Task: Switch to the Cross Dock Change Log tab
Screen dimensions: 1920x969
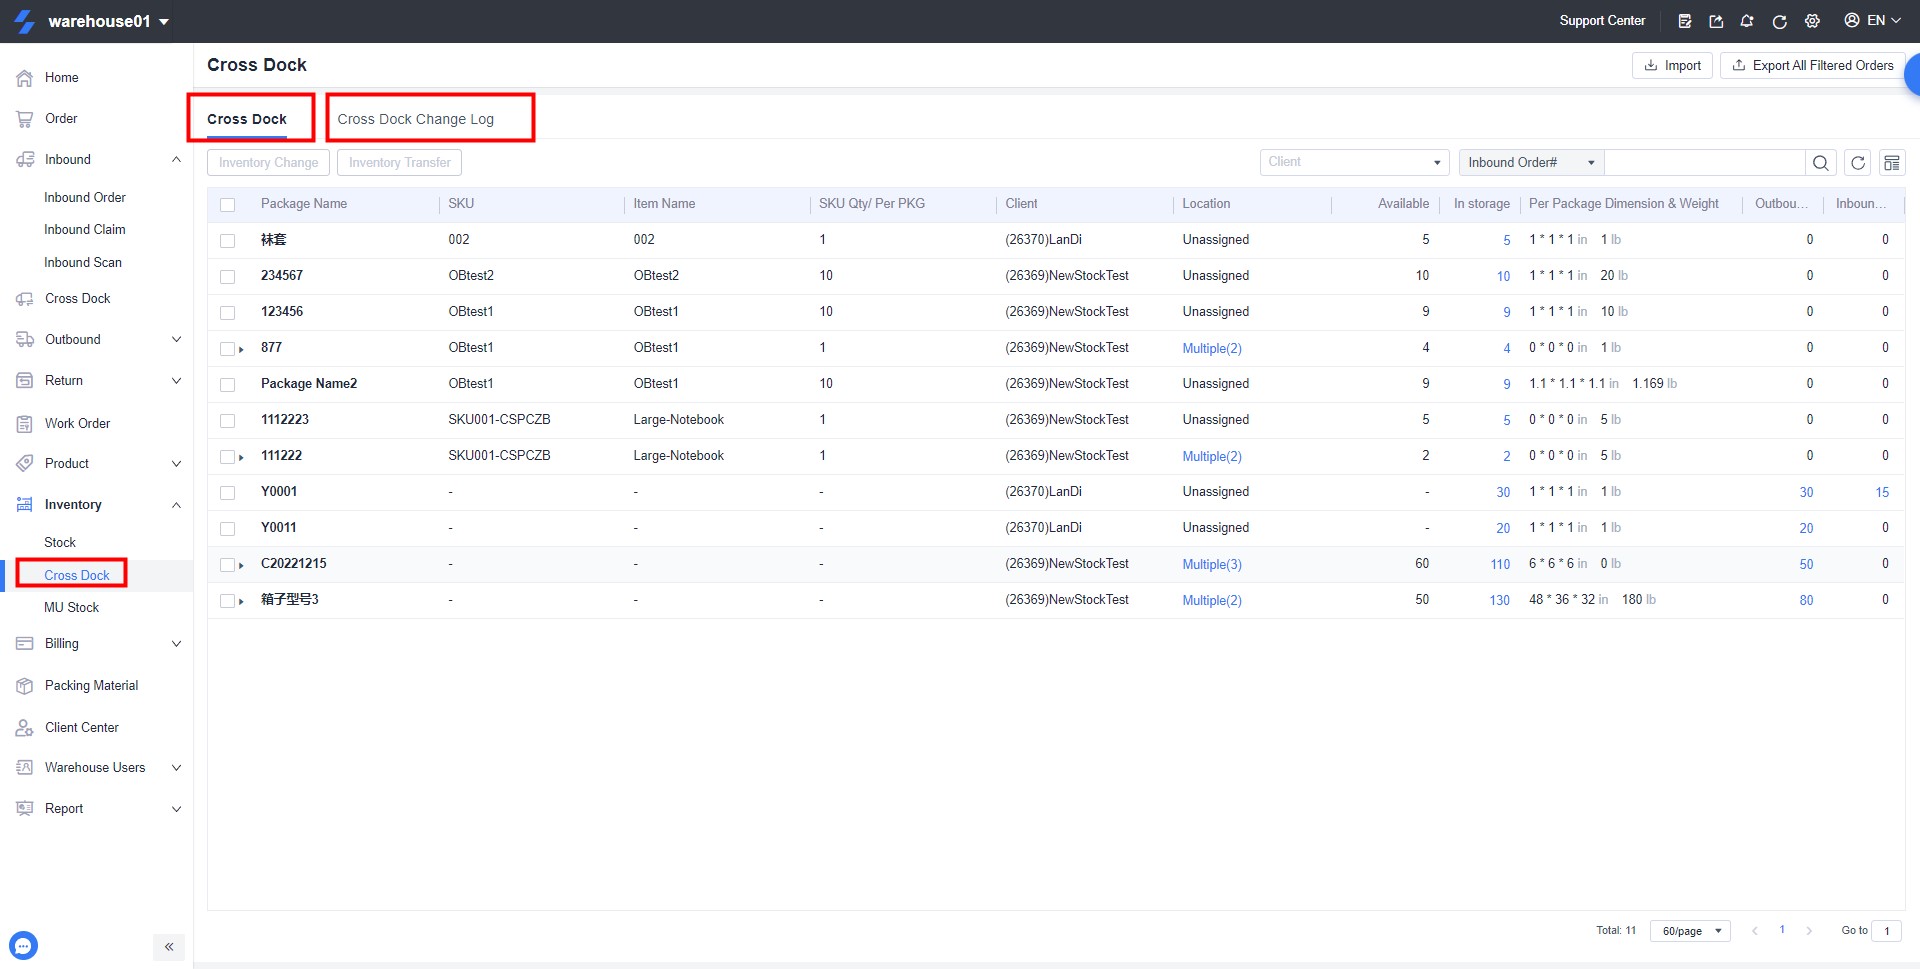Action: click(416, 118)
